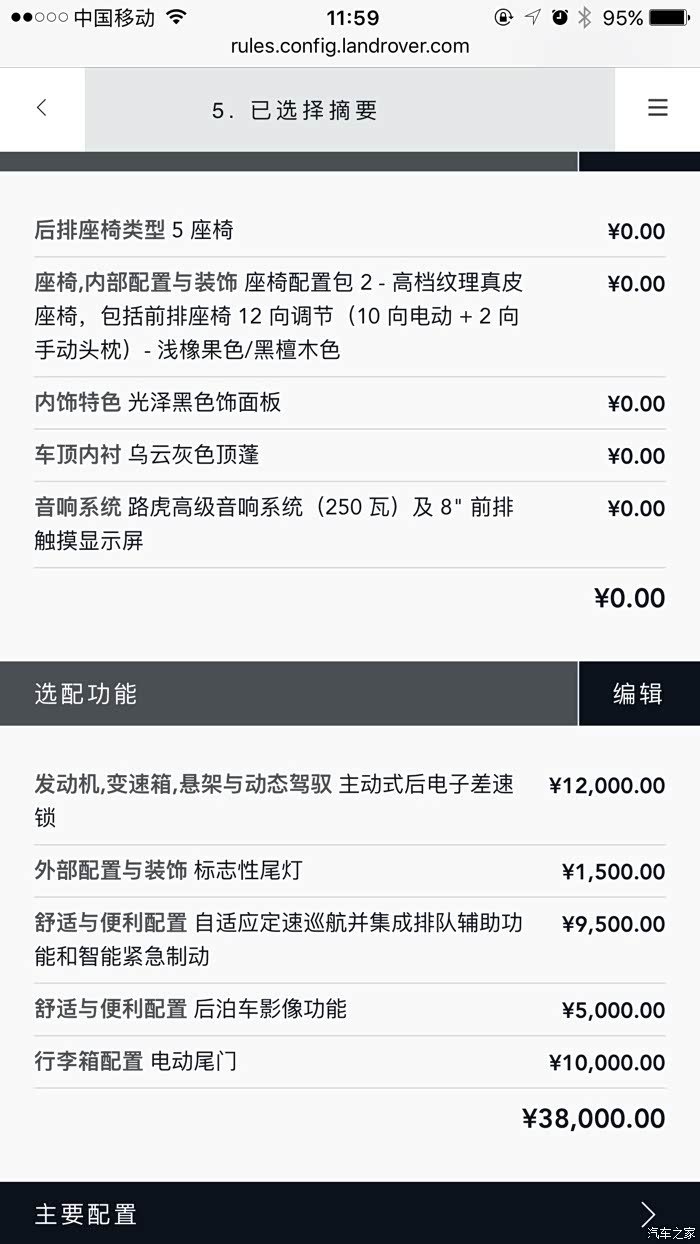Tap the 11:59 clock in status bar

[x=352, y=17]
